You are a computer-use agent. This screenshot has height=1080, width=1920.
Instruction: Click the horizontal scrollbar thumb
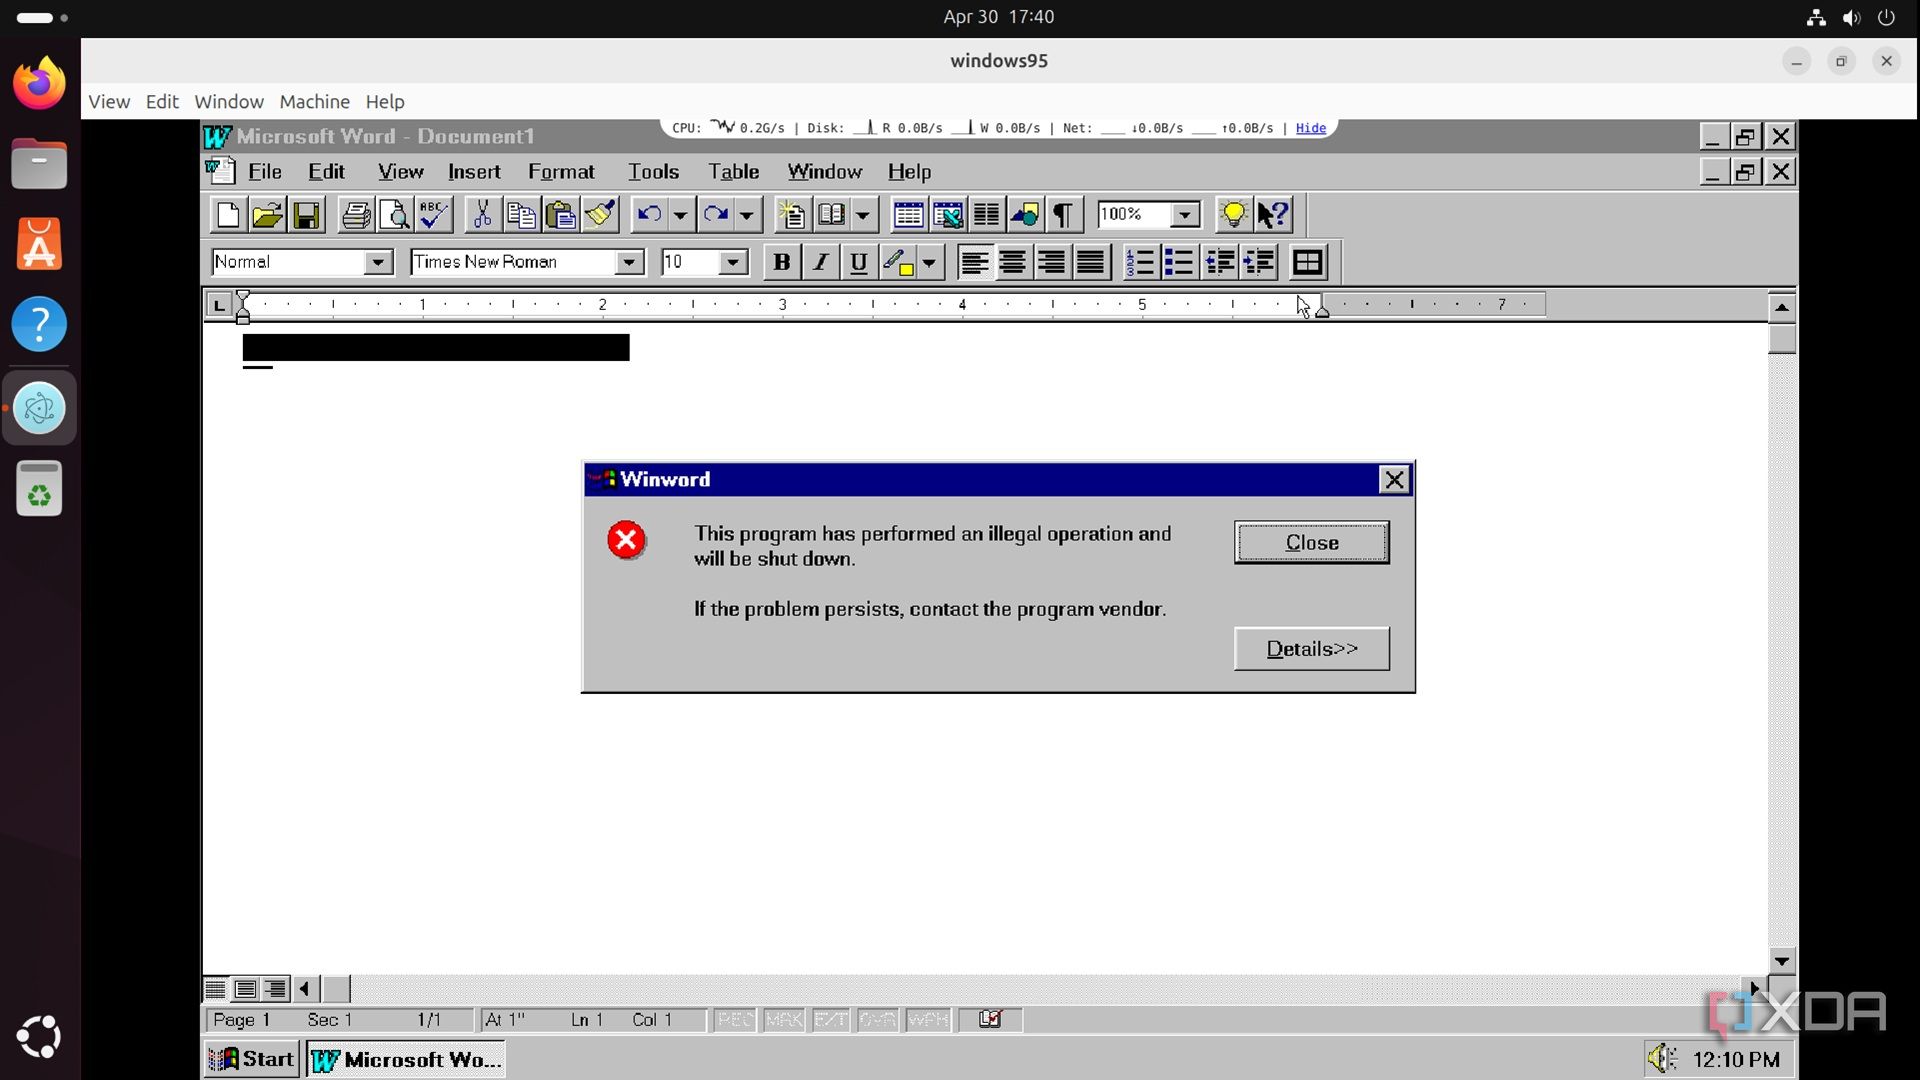tap(336, 989)
